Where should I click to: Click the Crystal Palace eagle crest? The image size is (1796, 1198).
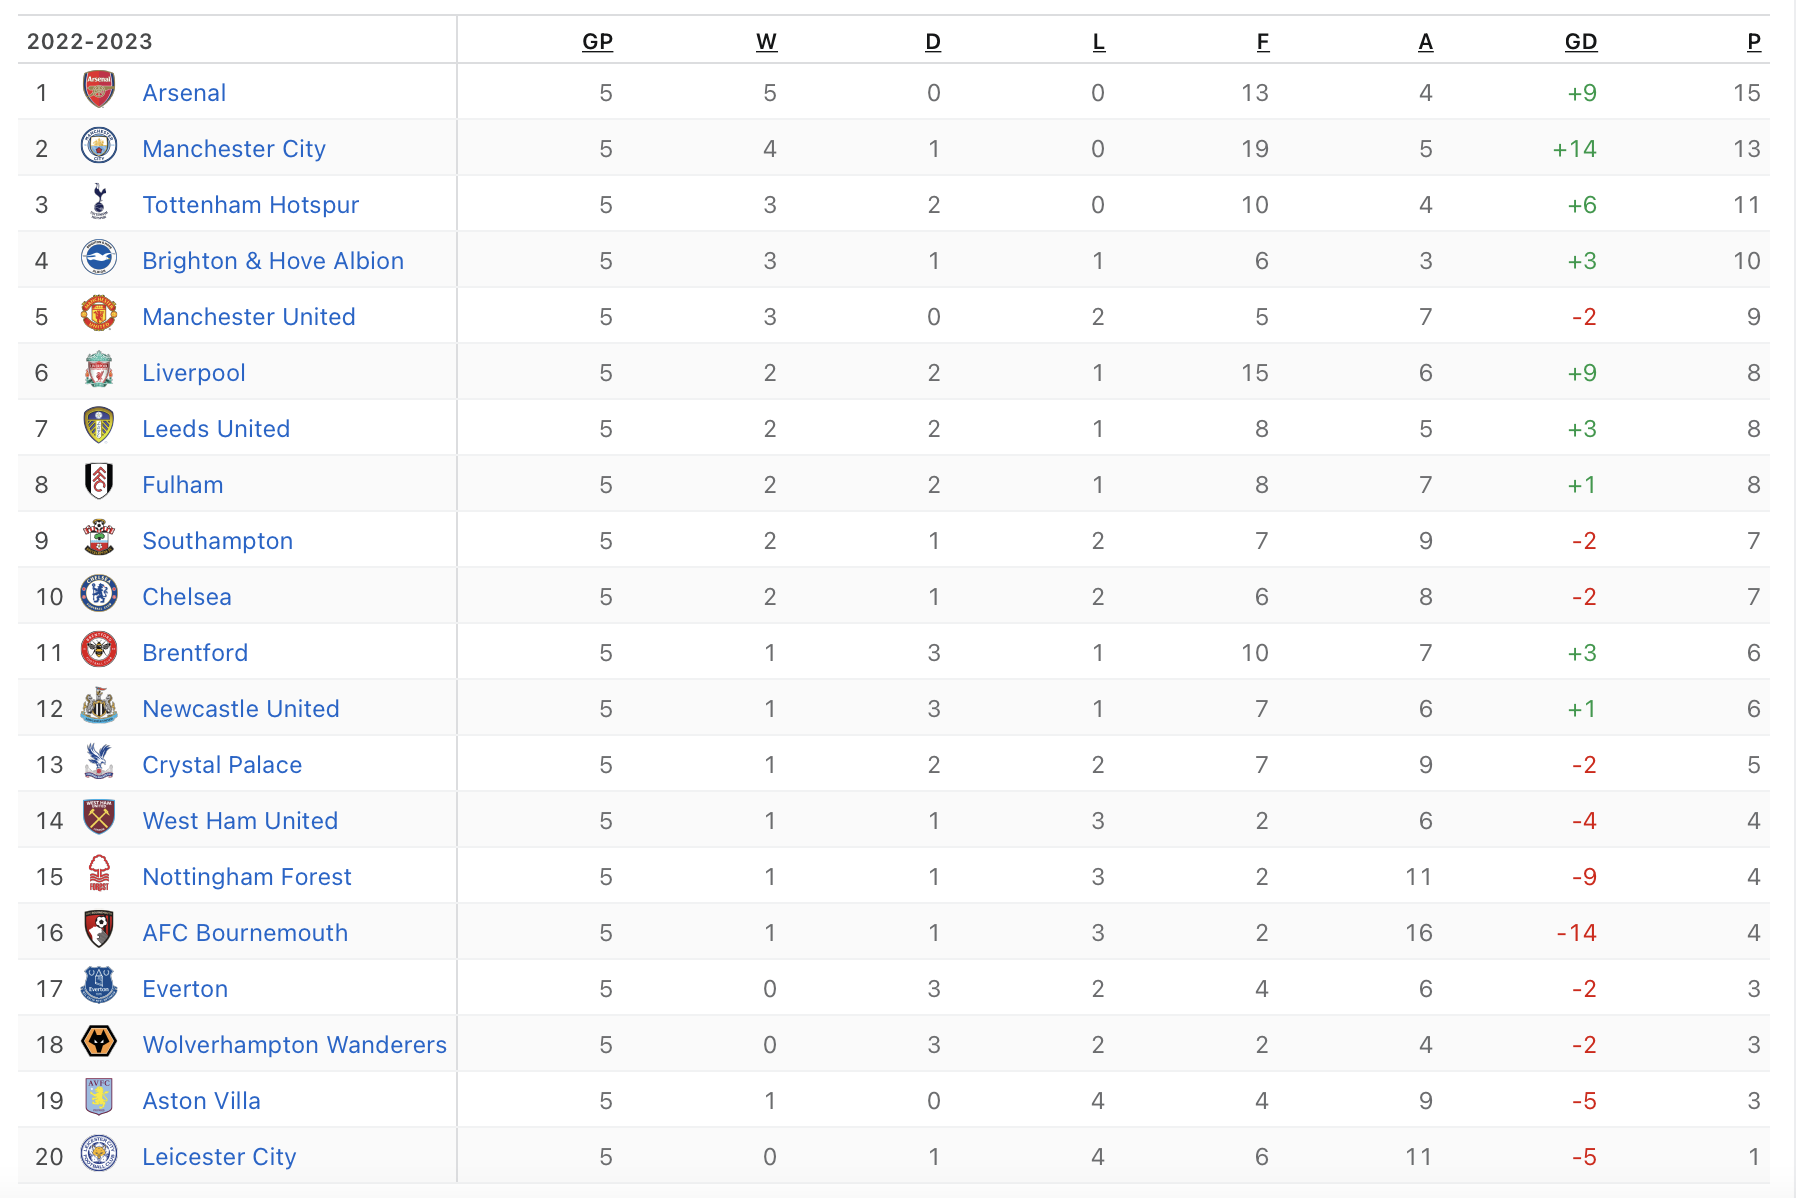tap(99, 763)
